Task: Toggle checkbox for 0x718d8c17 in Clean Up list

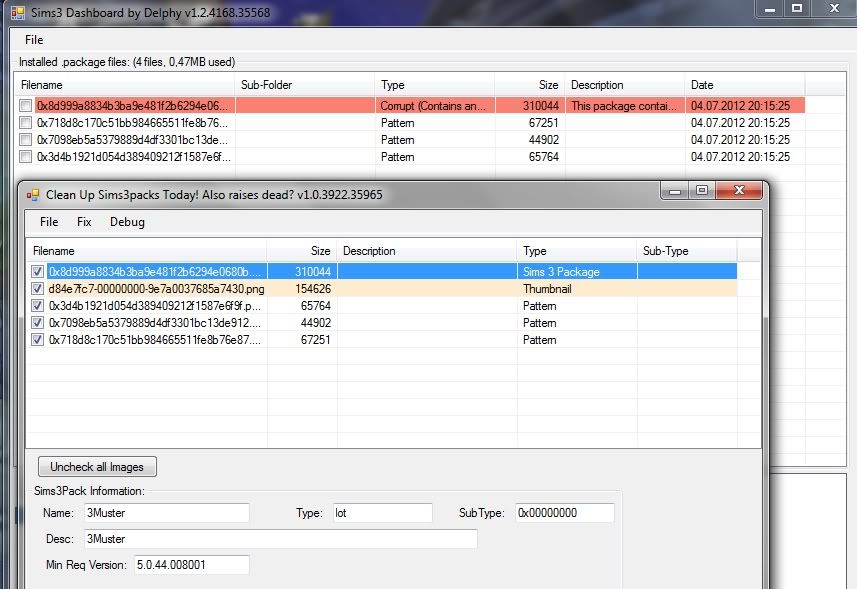Action: (37, 340)
